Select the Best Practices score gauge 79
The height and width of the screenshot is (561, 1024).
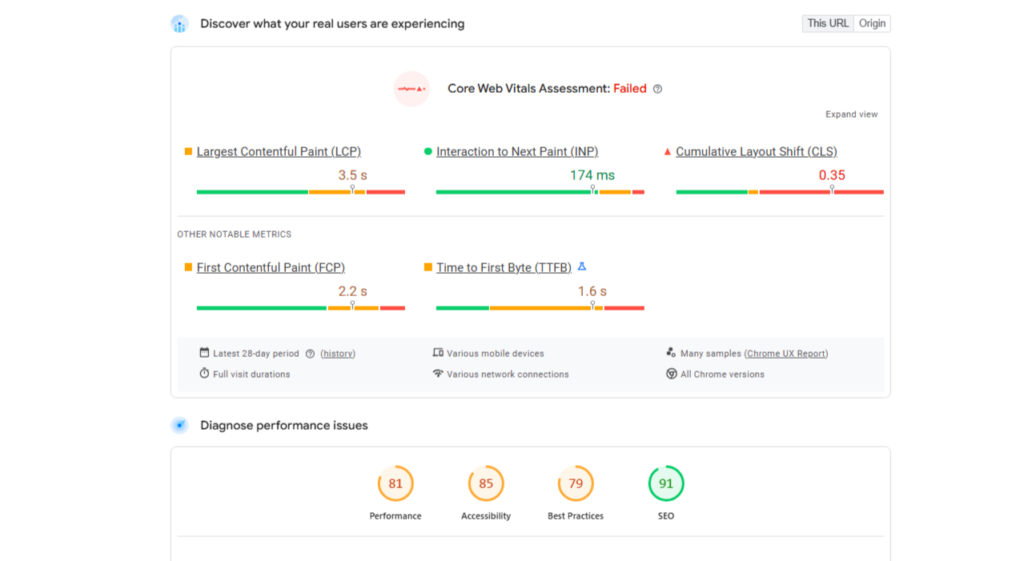tap(575, 483)
